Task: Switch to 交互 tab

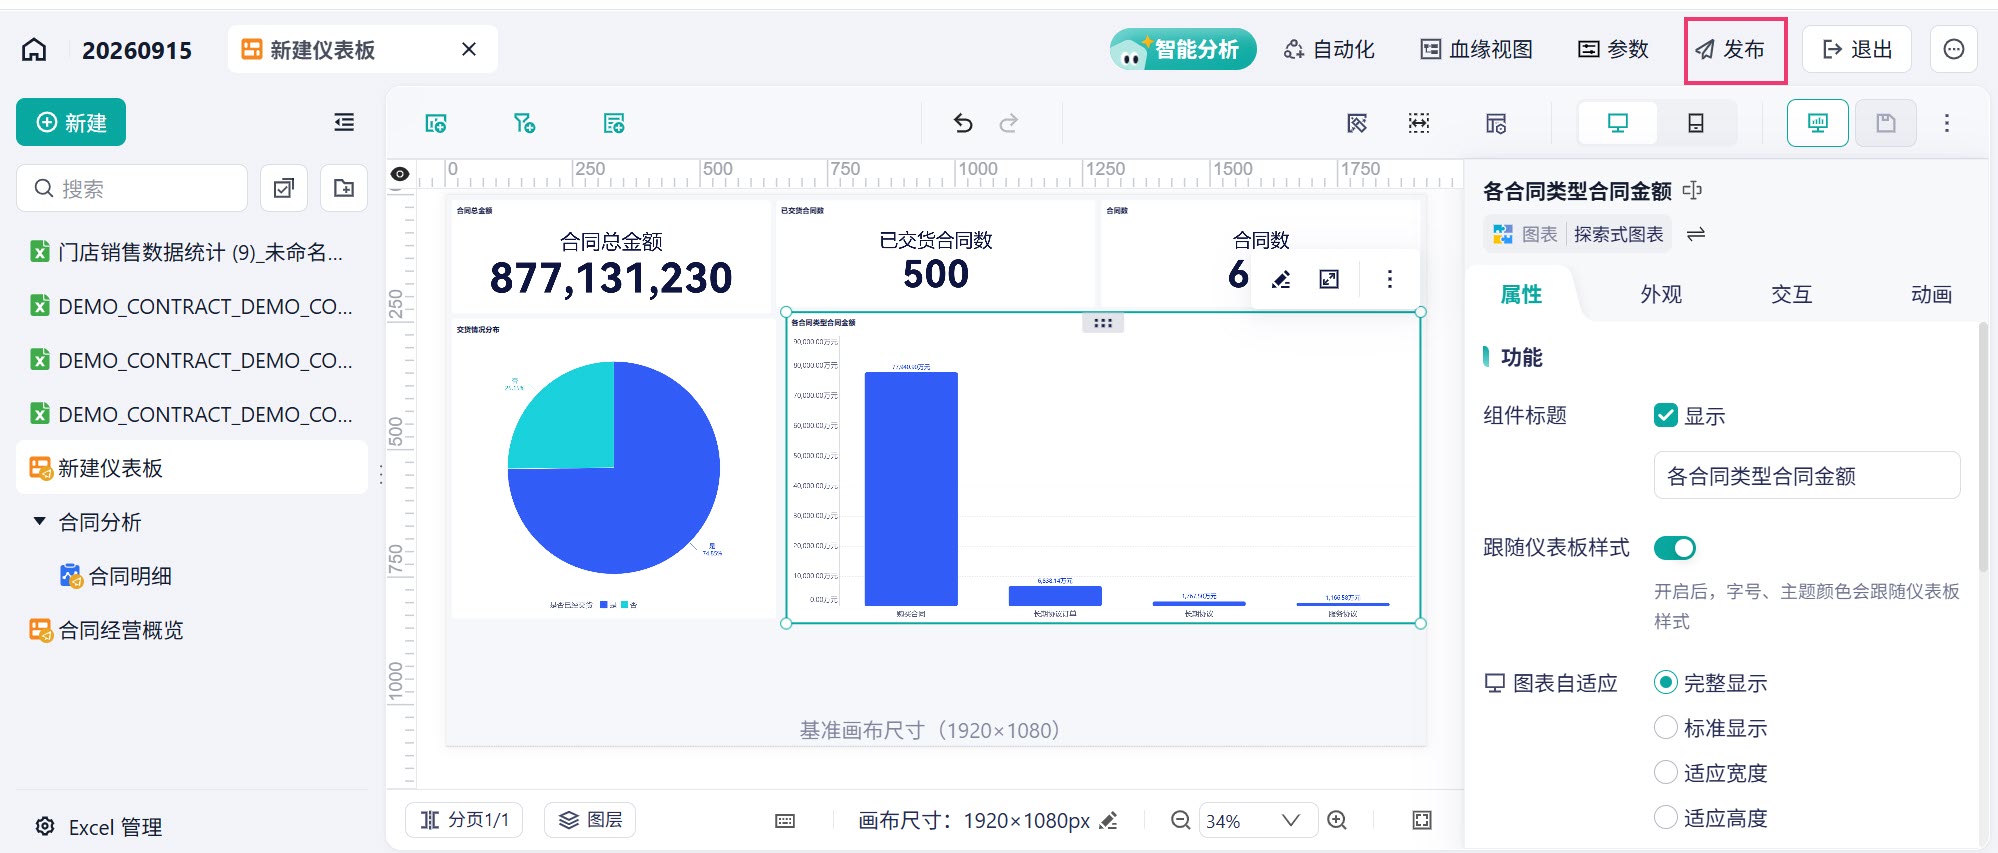Action: click(x=1791, y=294)
